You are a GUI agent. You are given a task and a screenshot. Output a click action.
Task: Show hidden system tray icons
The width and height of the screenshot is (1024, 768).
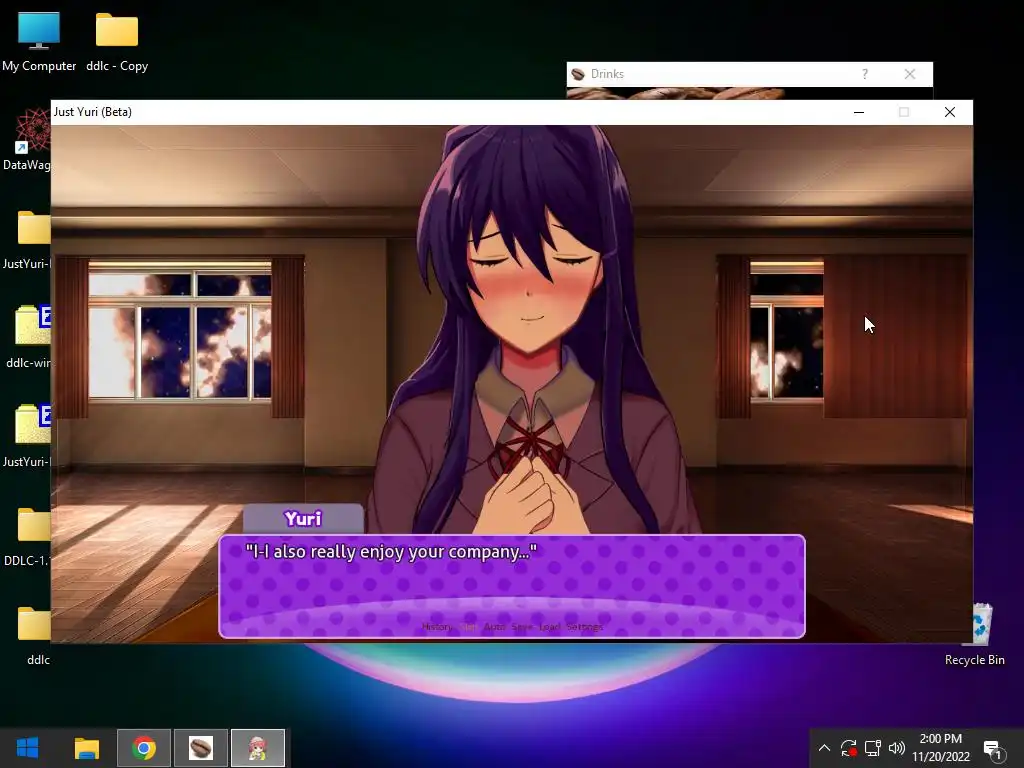(824, 748)
